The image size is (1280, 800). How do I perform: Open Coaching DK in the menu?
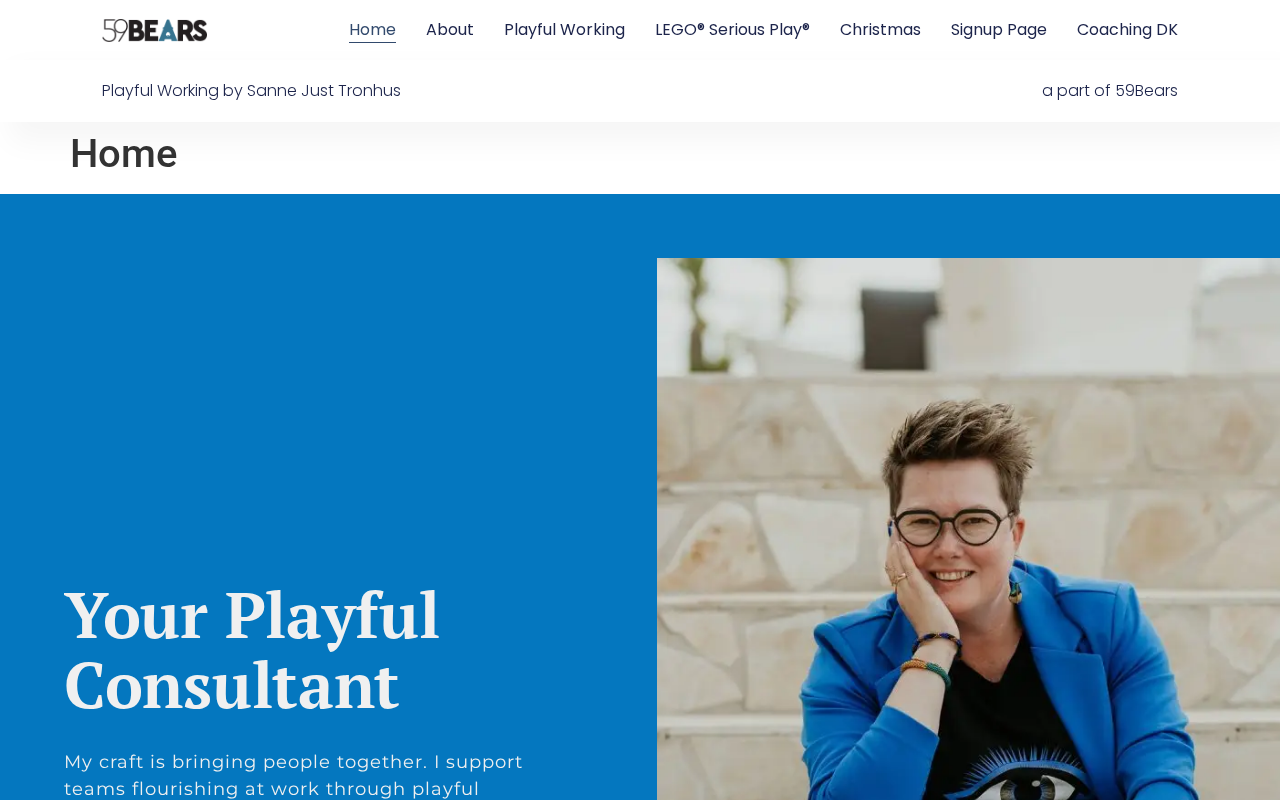(1127, 30)
